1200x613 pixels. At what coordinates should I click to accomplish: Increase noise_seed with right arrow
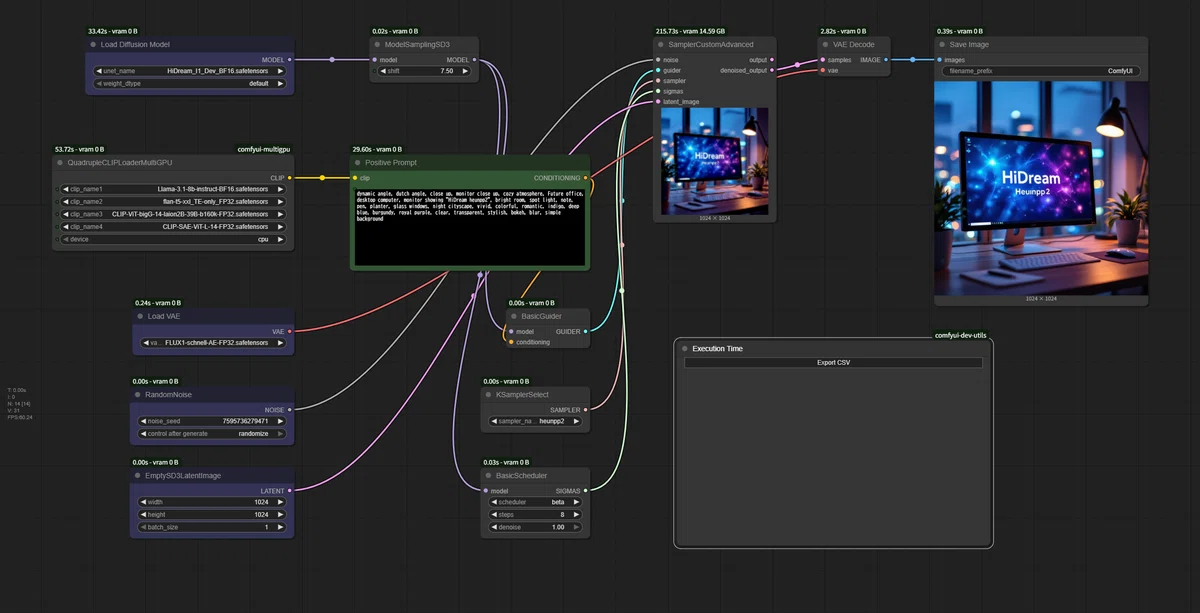click(281, 422)
